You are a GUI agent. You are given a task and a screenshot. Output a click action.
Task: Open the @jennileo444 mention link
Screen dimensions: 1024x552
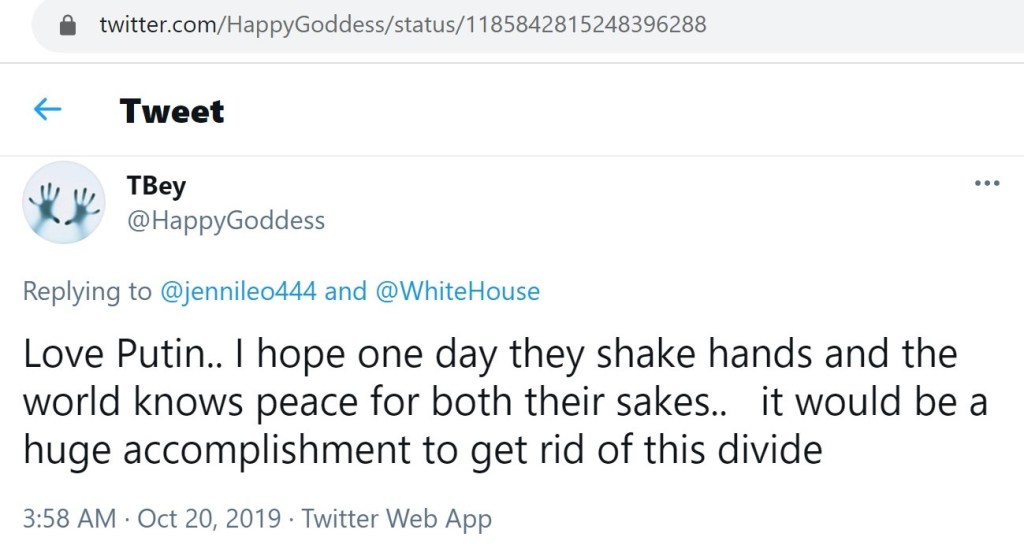tap(238, 292)
